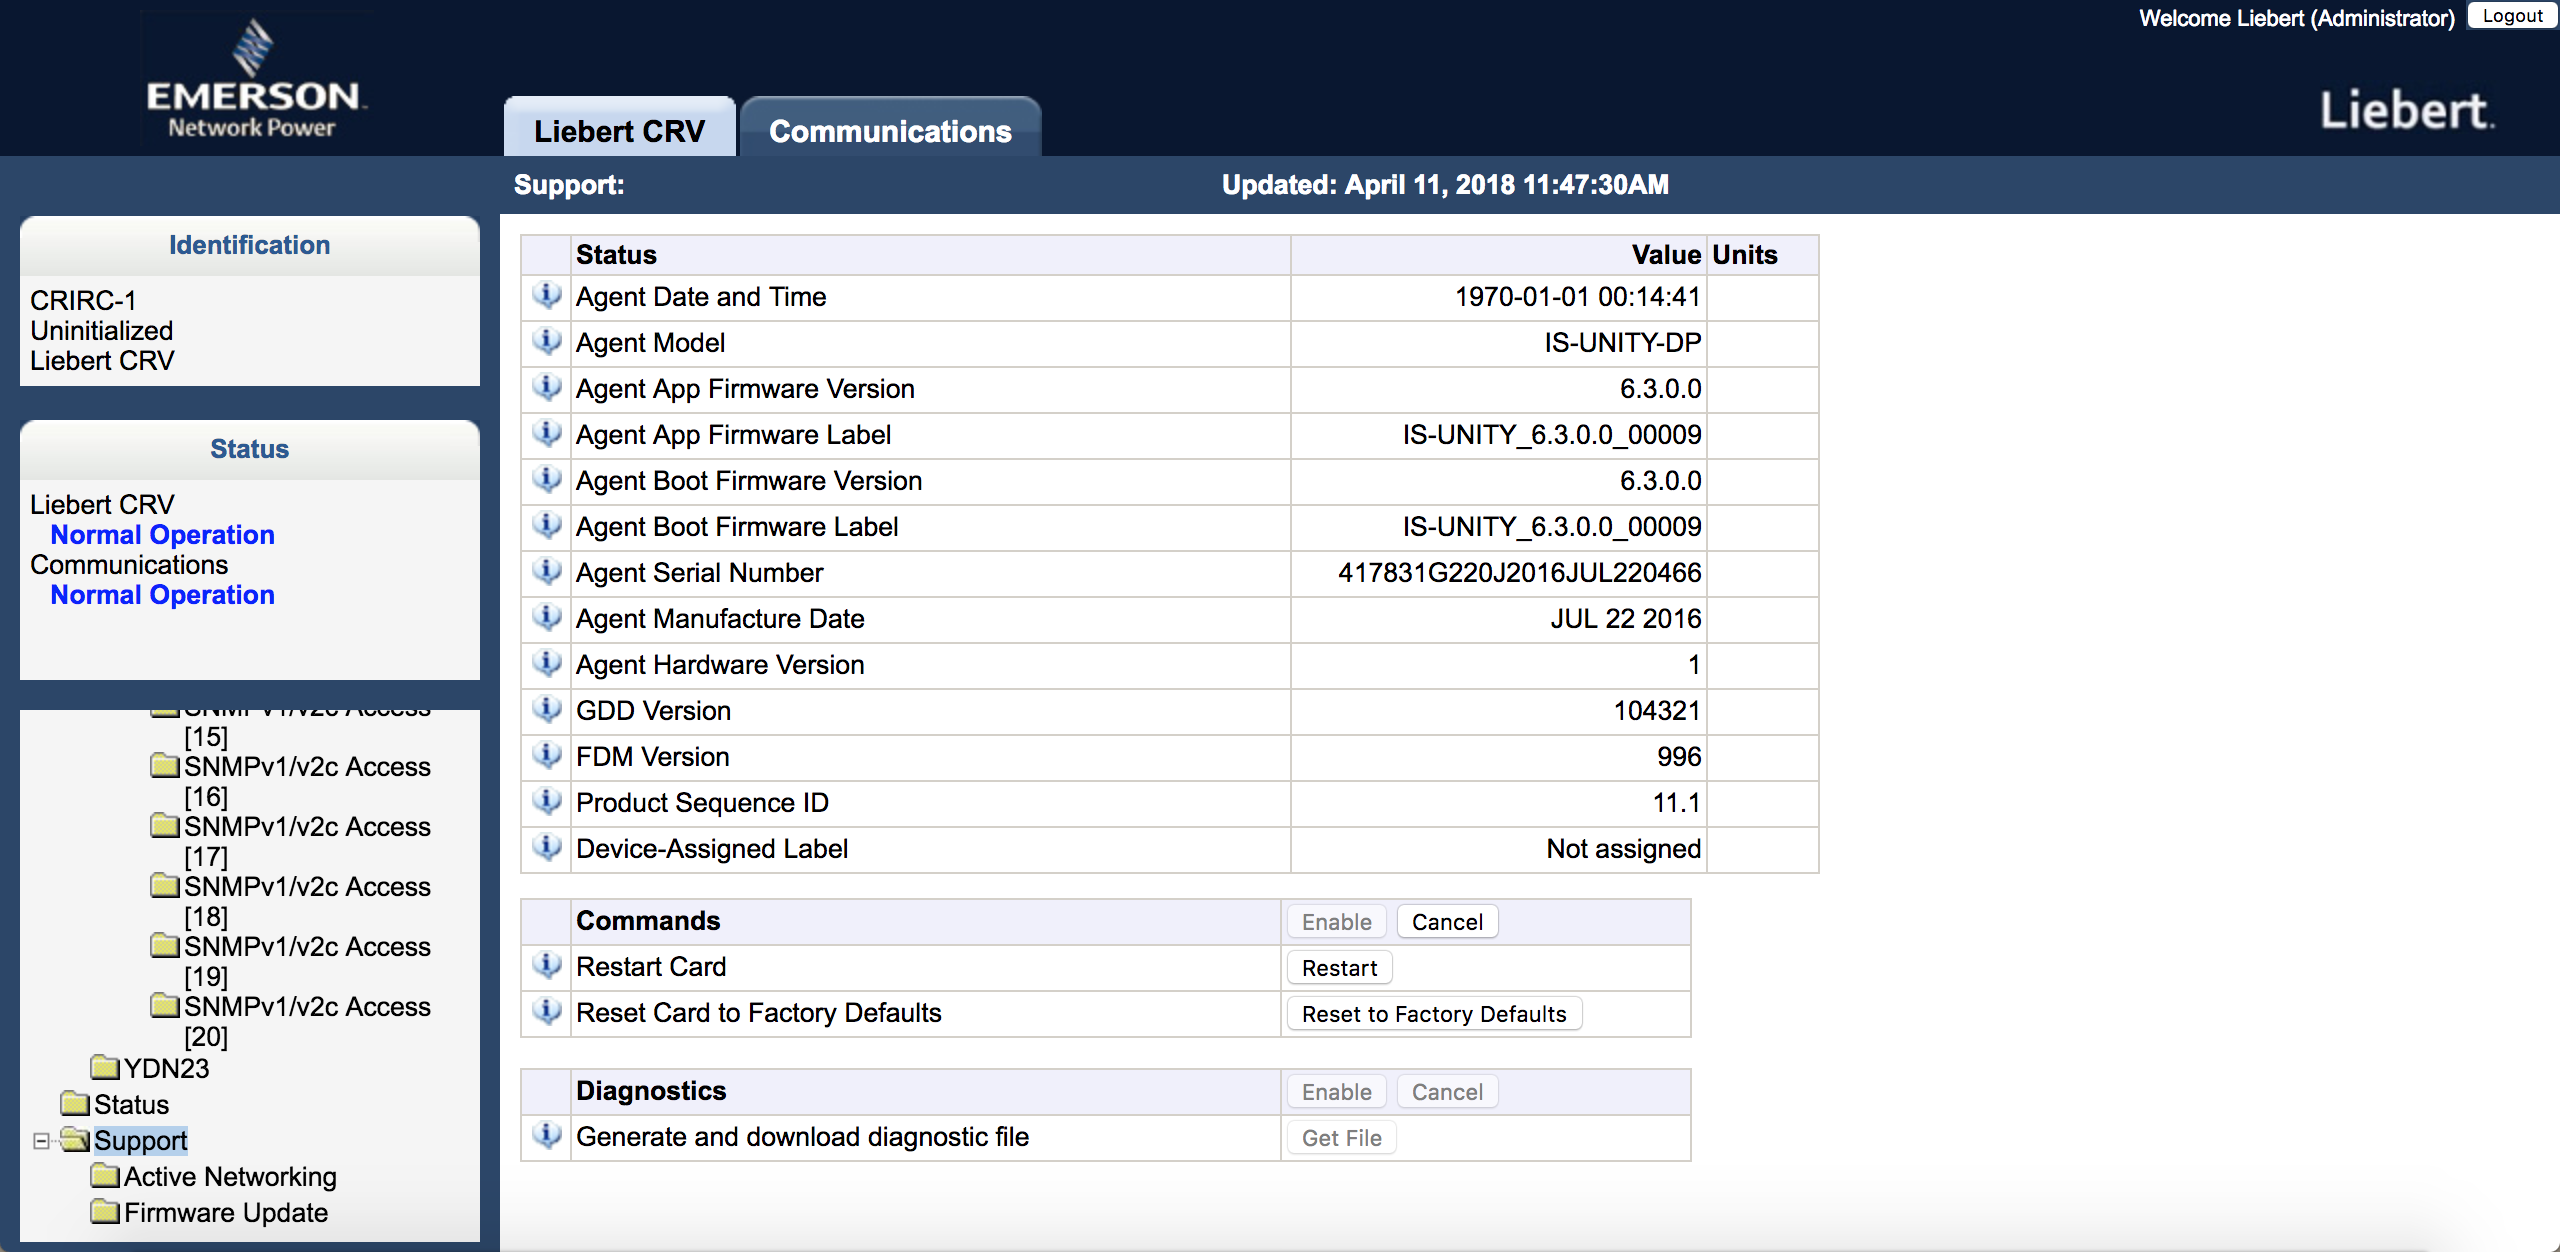Click Reset to Factory Defaults button
2560x1252 pixels.
click(1433, 1014)
